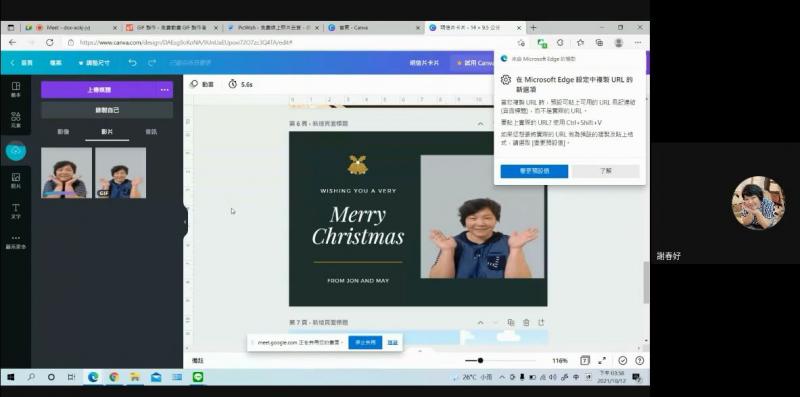Screen dimensions: 800x397
Task: Open the More options in Canva sidebar
Action: (x=16, y=241)
